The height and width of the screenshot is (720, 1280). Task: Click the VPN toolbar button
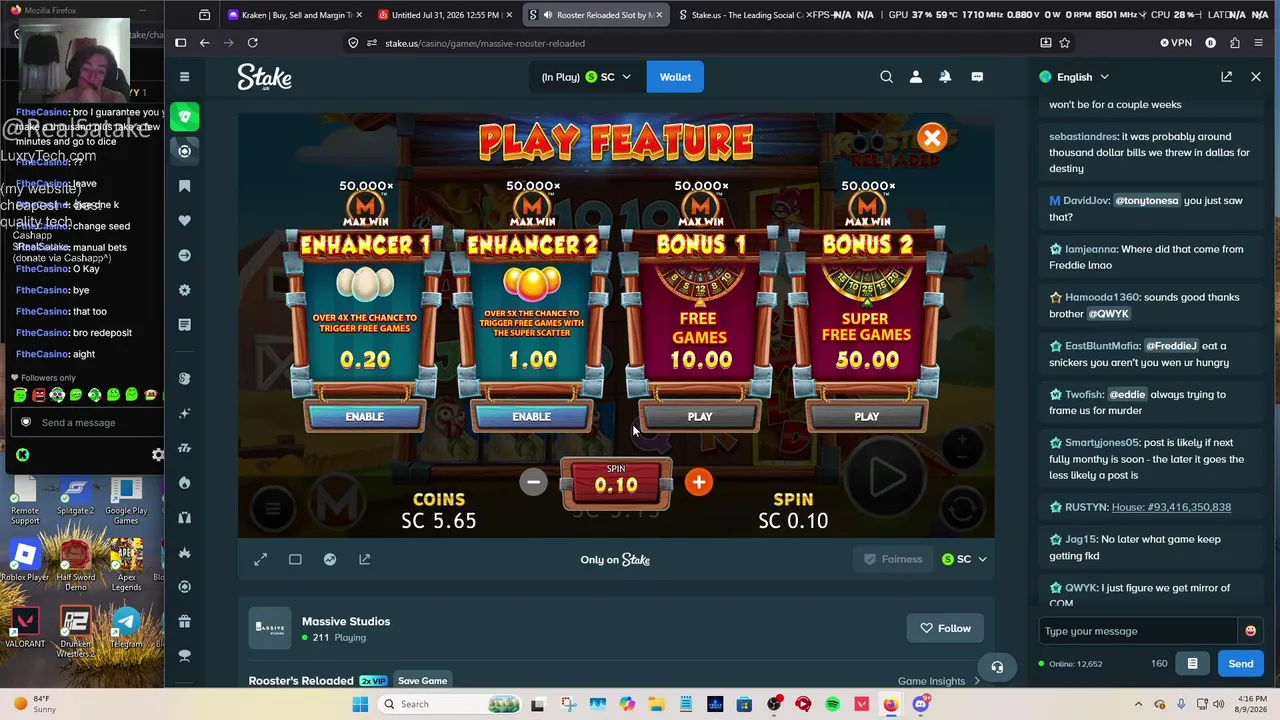click(1176, 43)
